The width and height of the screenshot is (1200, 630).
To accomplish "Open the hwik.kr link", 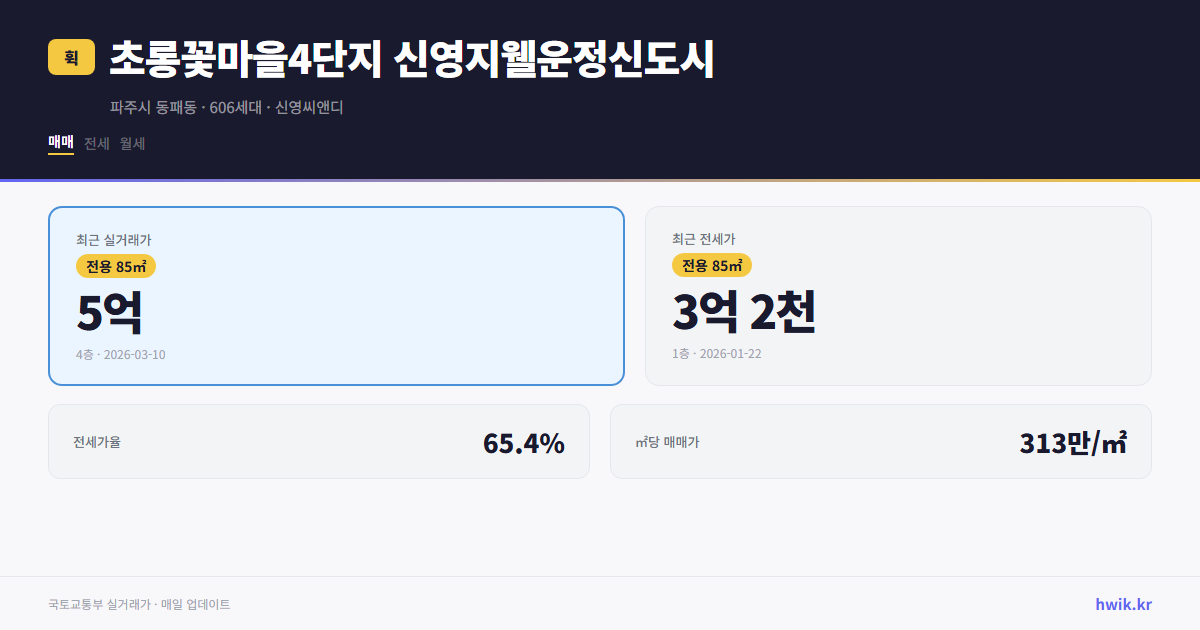I will [1124, 603].
